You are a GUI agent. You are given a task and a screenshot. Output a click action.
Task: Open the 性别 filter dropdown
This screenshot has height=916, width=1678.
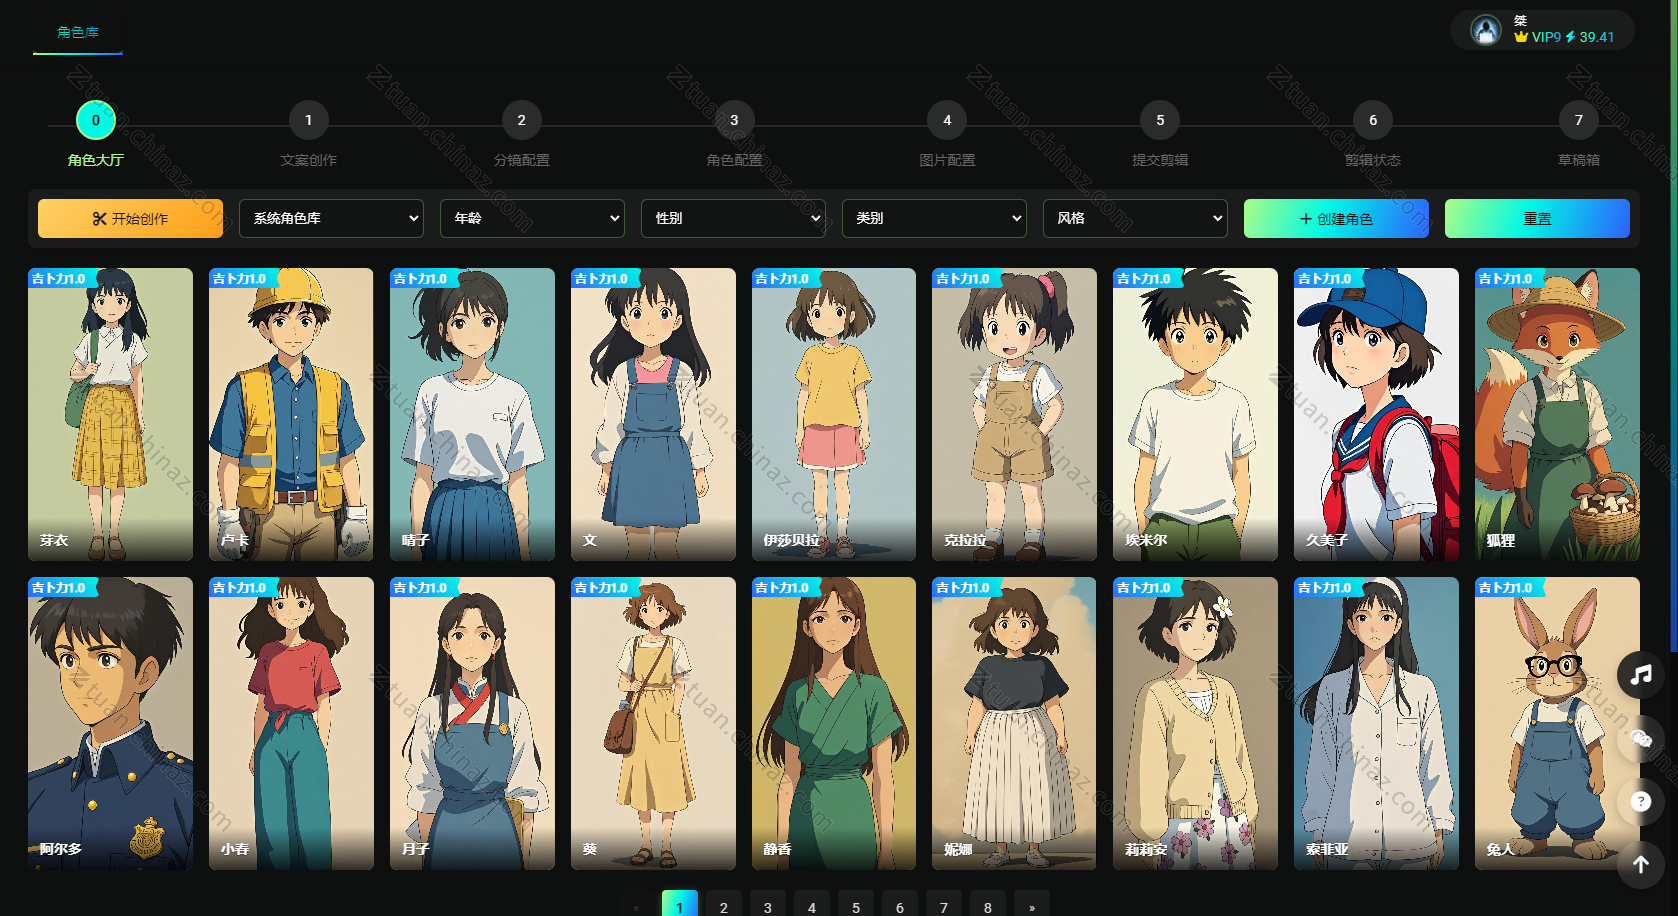[733, 218]
